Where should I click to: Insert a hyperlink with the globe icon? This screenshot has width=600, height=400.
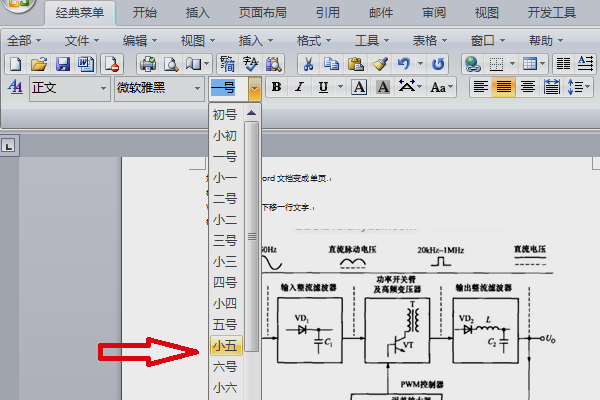pos(473,64)
